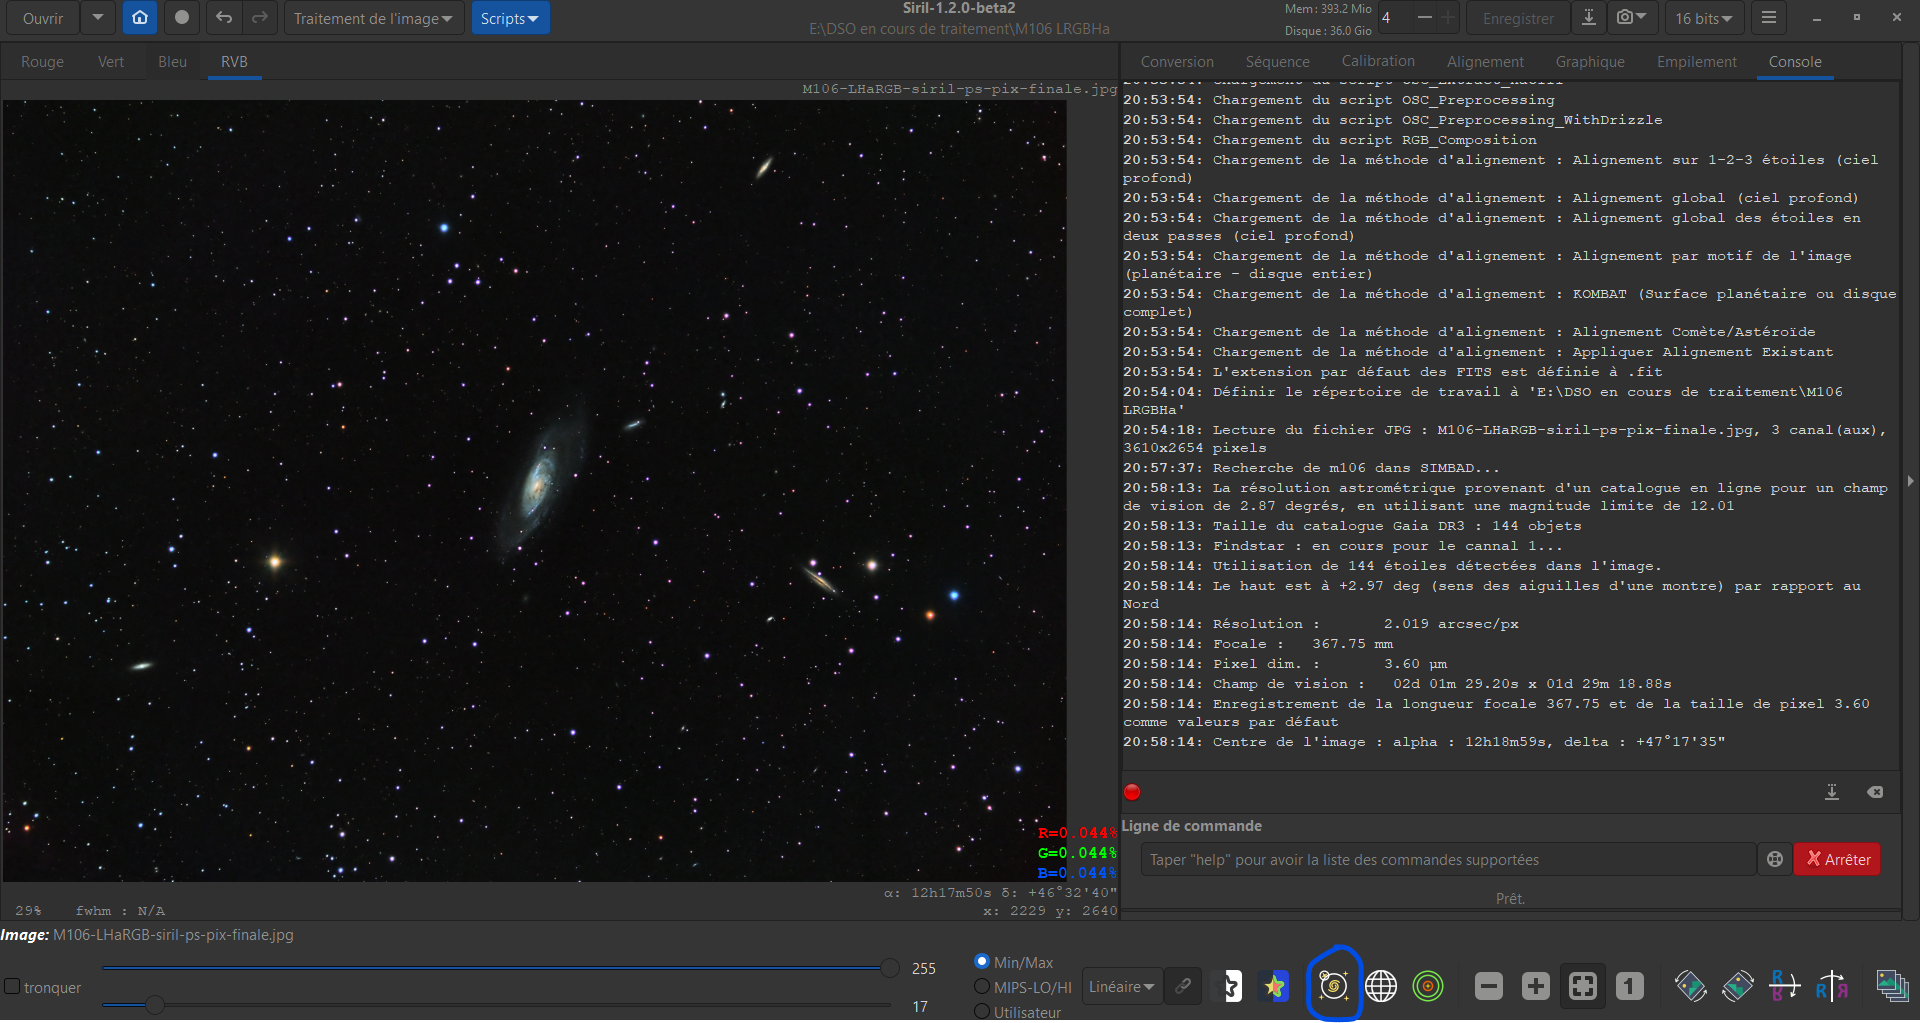Expand the 16 bits dropdown
The image size is (1920, 1023).
pos(1704,18)
